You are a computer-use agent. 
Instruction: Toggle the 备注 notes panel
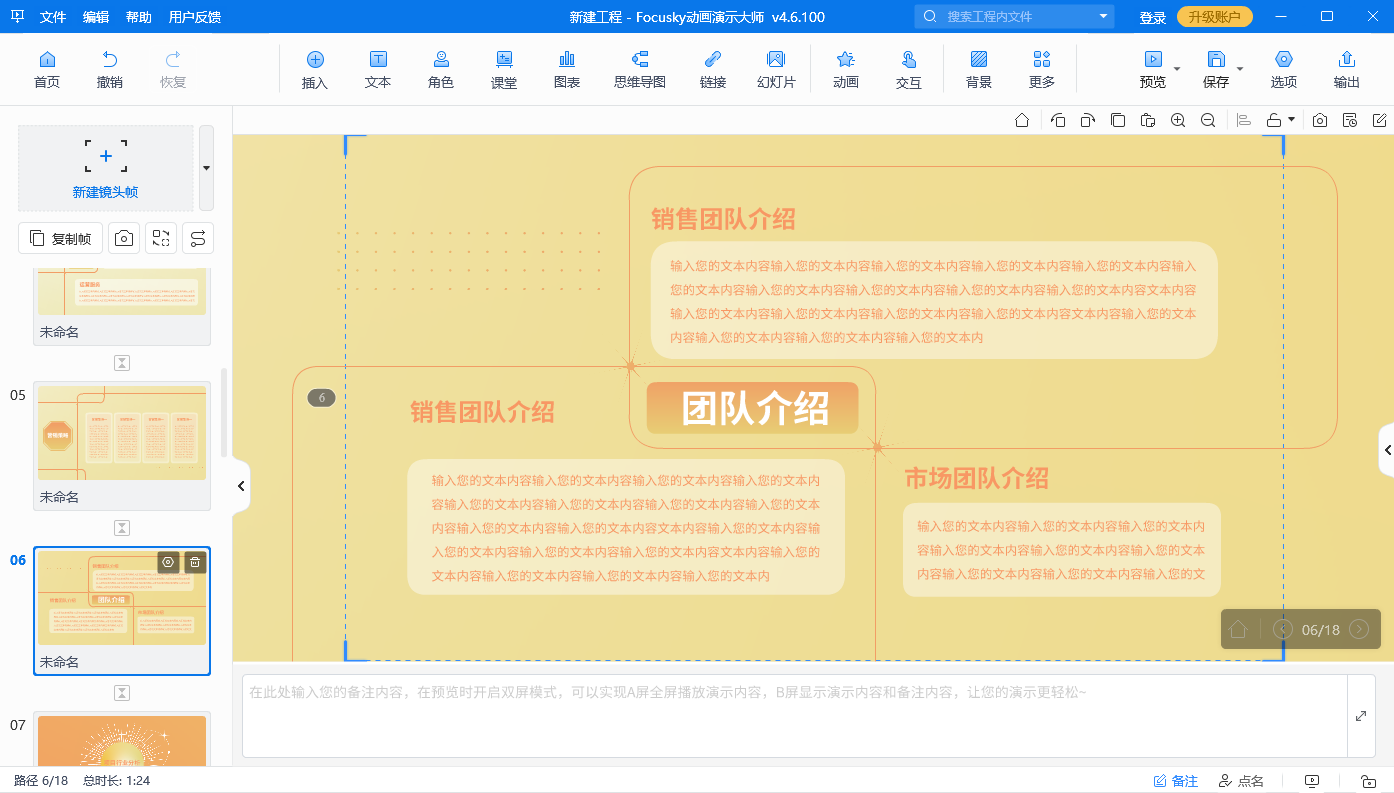pos(1176,781)
